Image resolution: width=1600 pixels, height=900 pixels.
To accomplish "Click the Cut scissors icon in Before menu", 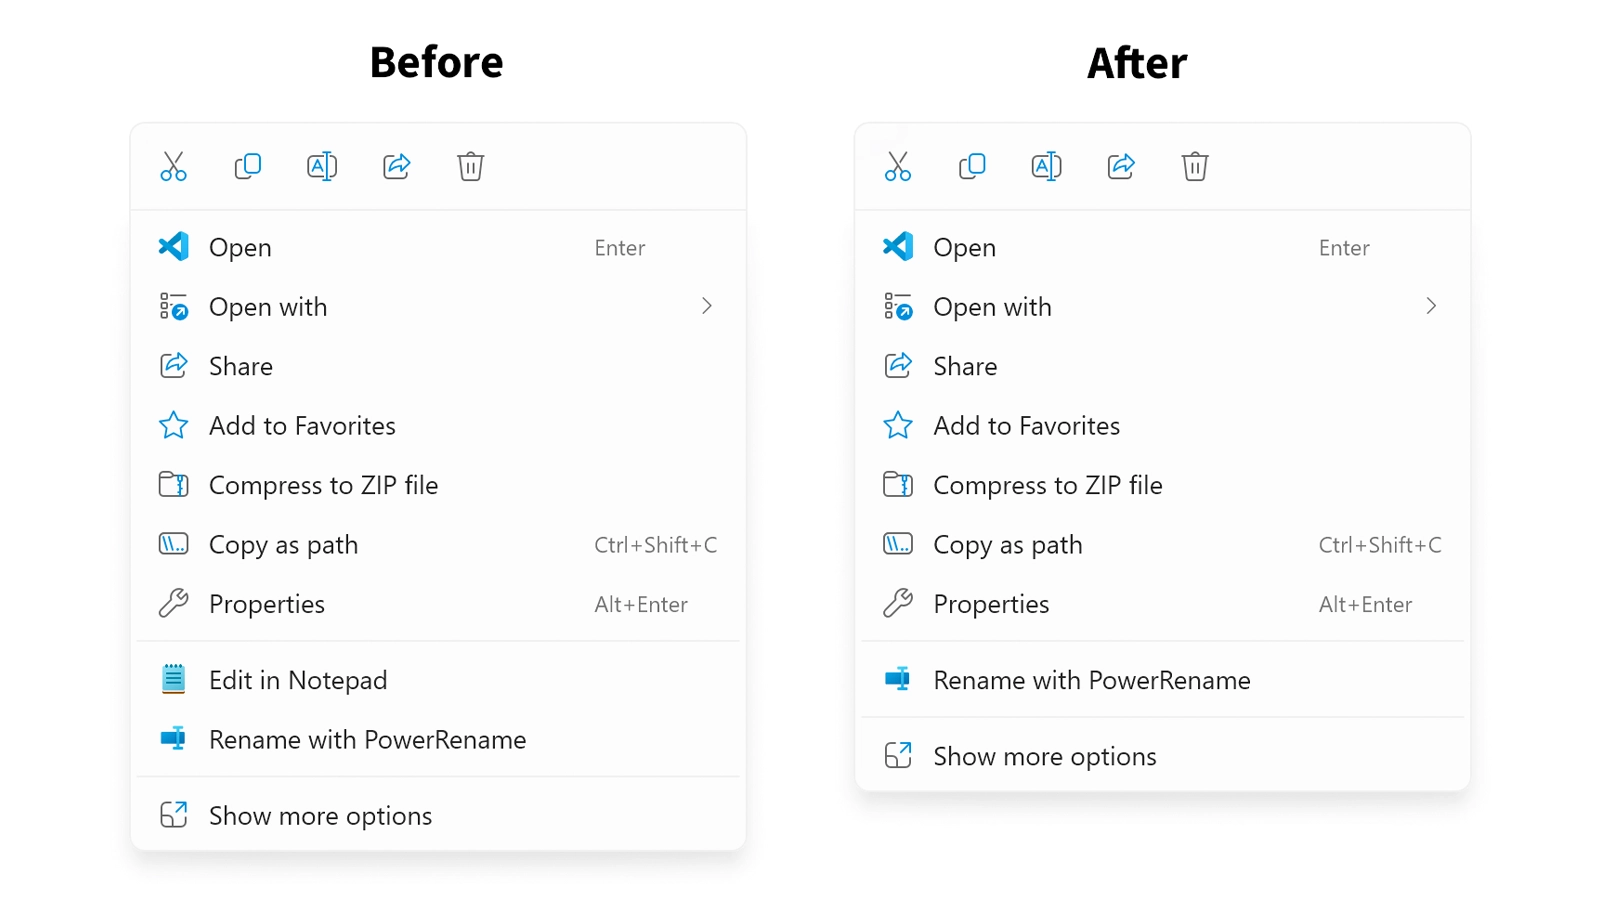I will [173, 166].
